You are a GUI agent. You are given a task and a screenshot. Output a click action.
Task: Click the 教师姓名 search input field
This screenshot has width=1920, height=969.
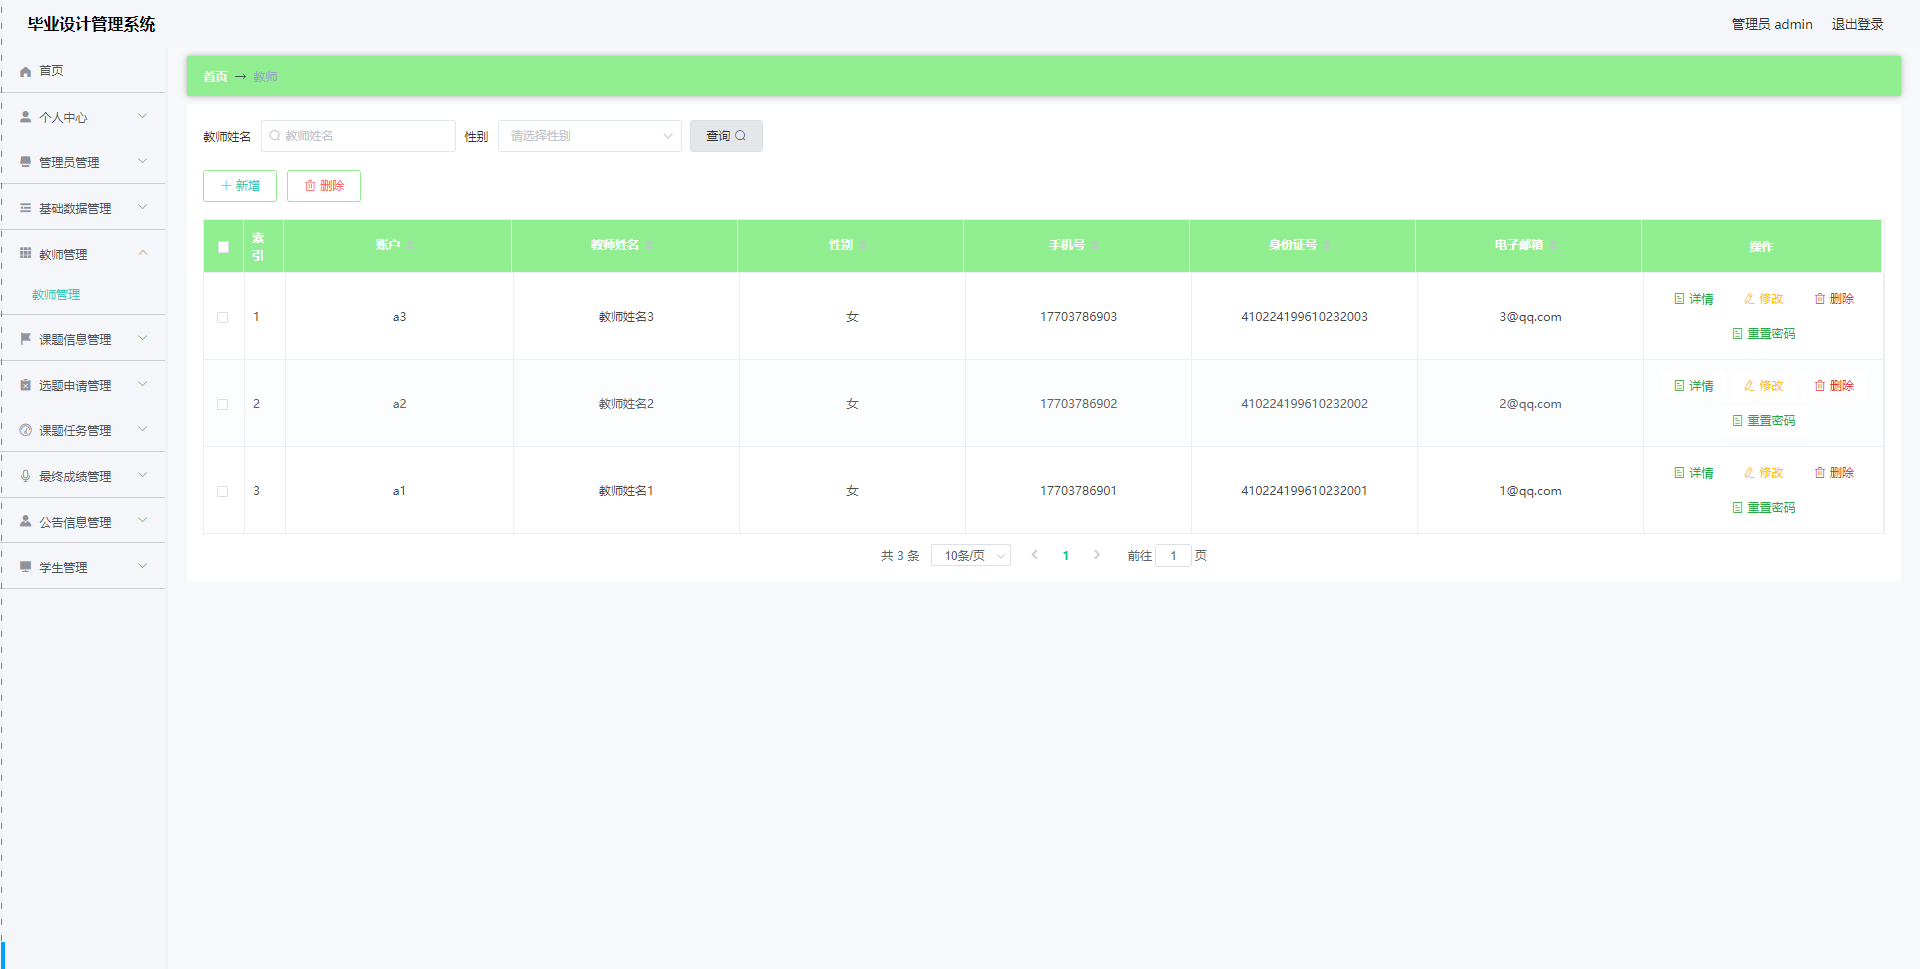[x=358, y=136]
